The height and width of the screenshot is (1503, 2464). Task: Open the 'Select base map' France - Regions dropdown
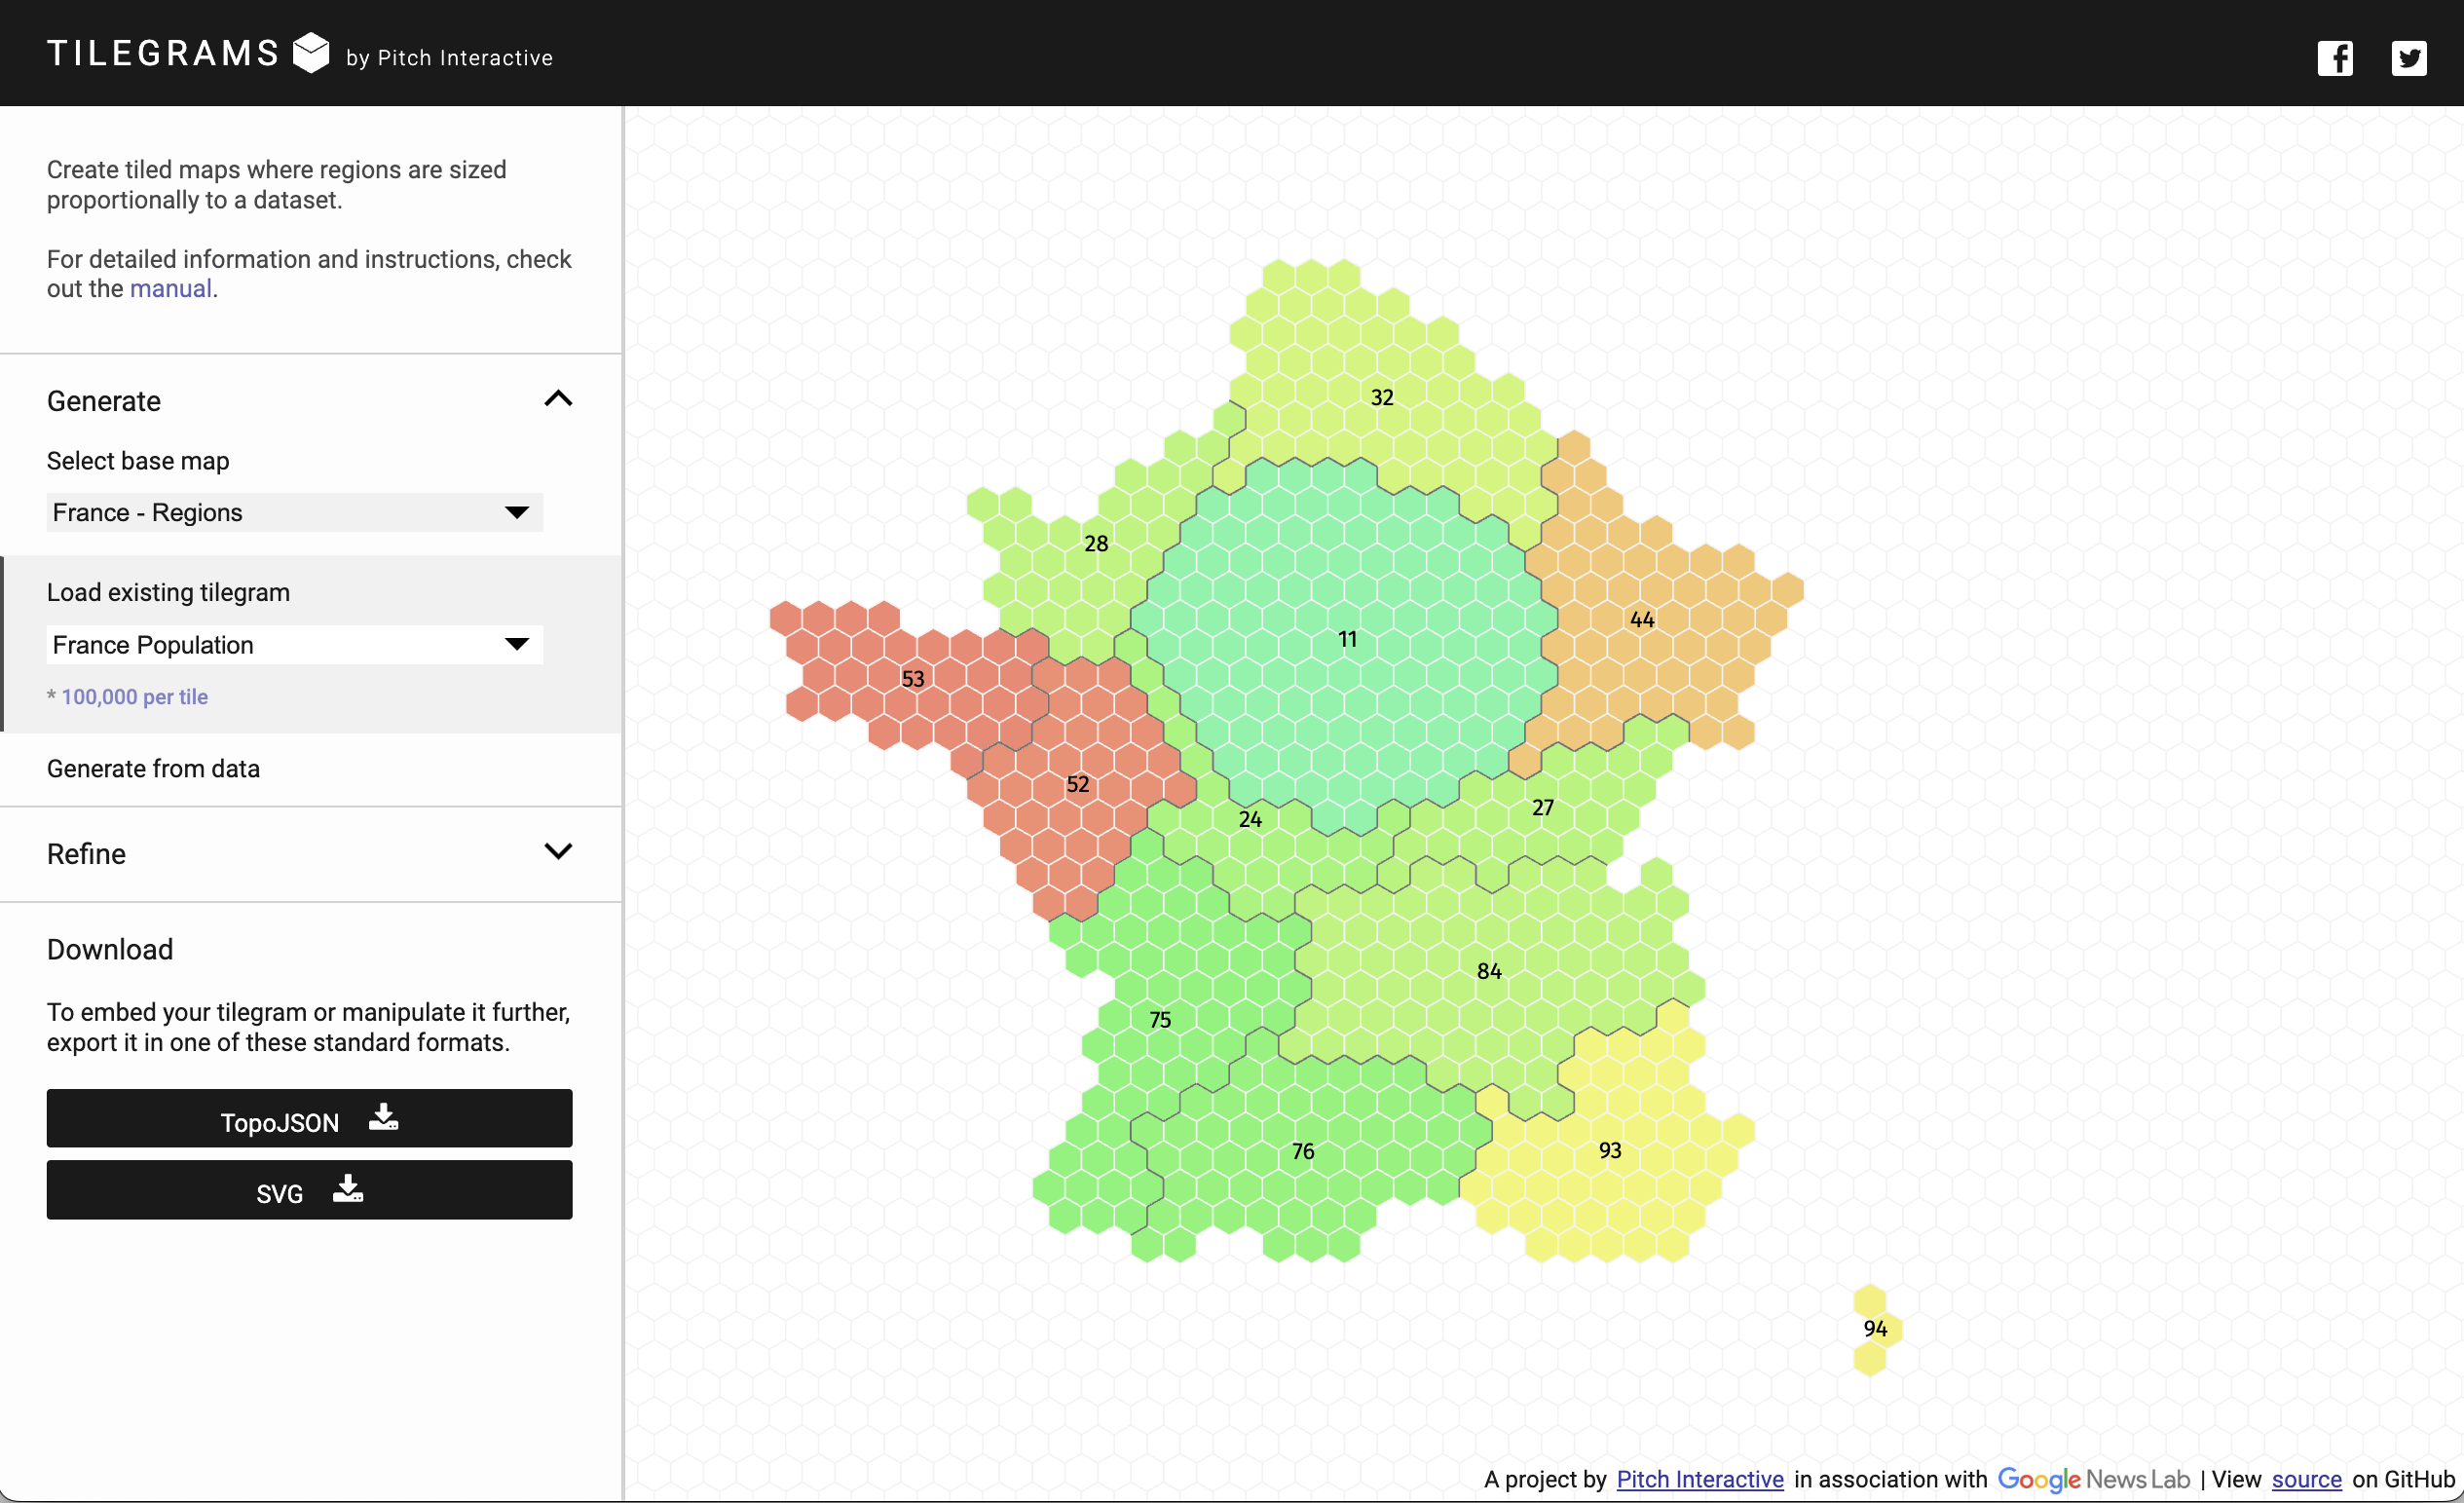pyautogui.click(x=293, y=512)
